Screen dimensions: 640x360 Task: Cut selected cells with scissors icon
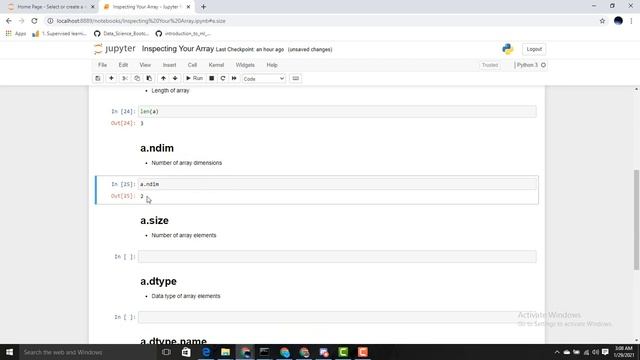[125, 78]
